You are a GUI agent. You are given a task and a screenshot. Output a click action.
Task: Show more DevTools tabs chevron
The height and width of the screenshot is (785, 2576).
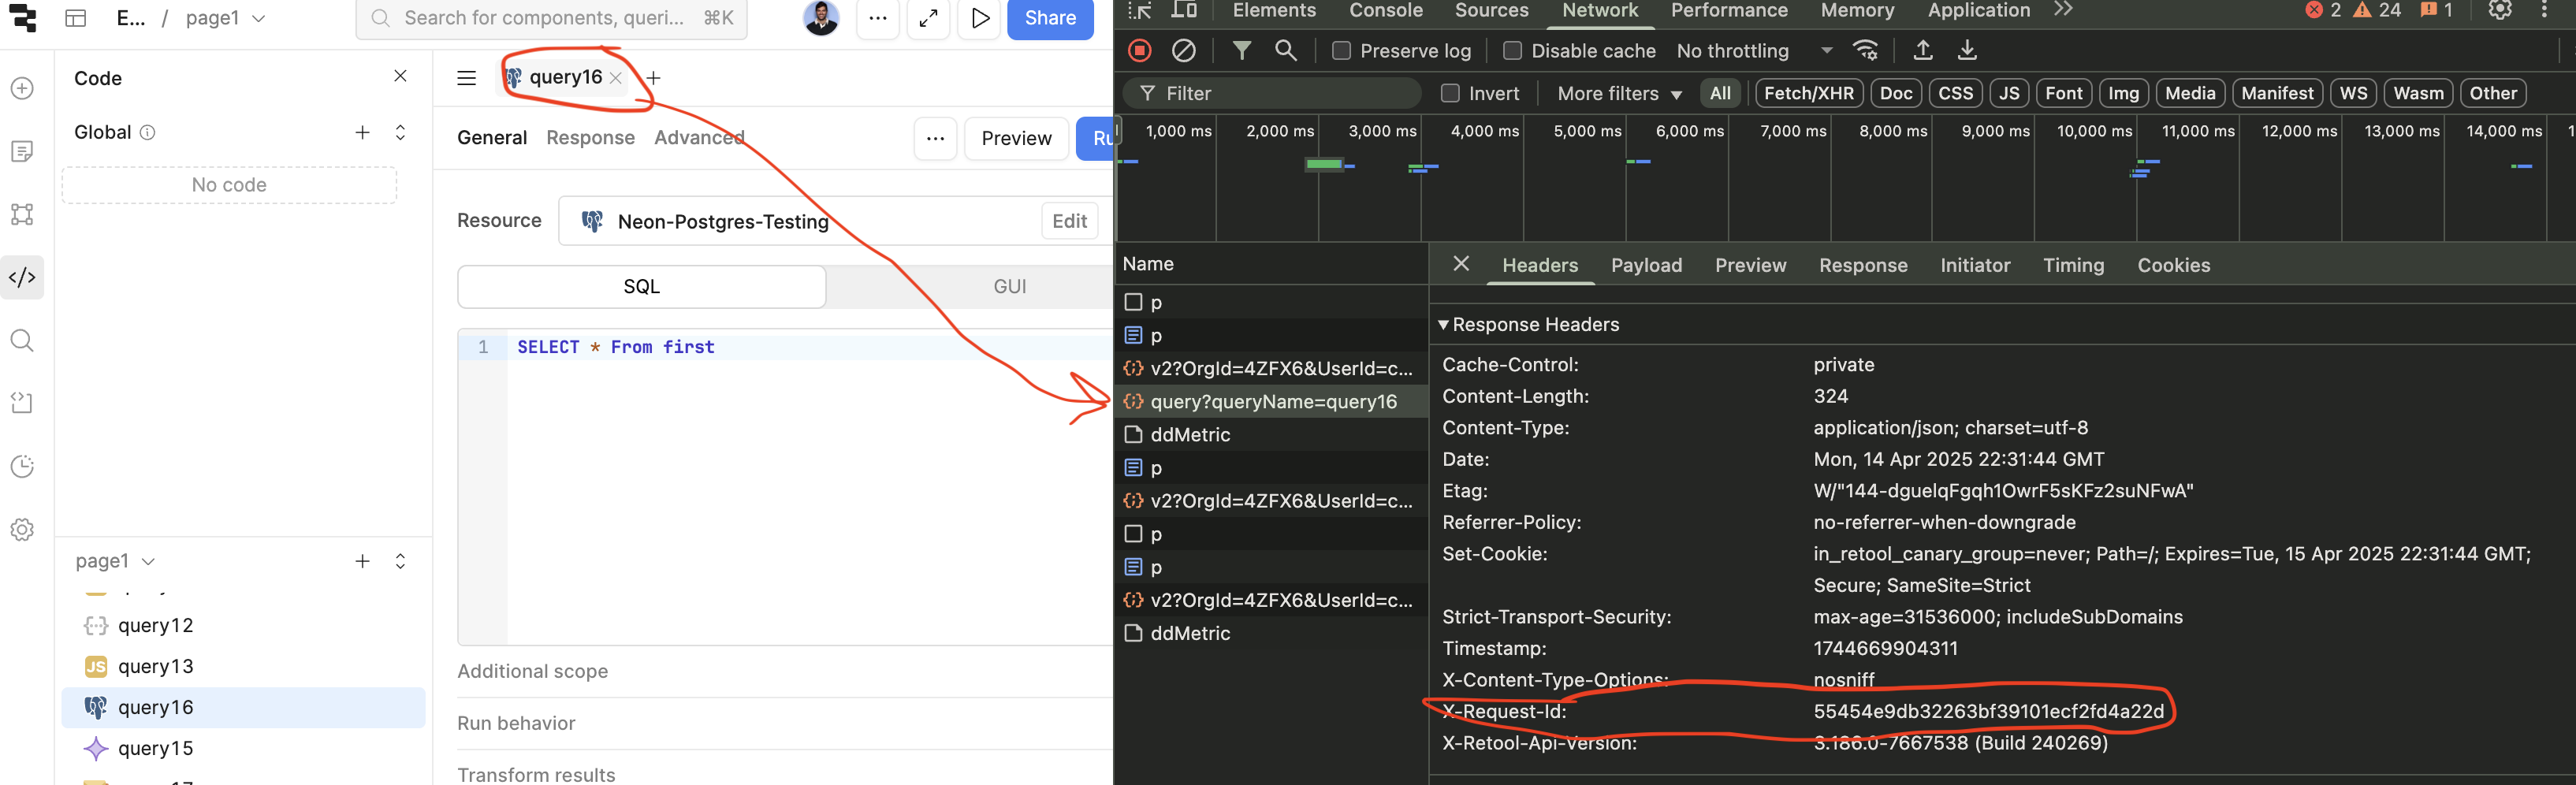[2063, 10]
